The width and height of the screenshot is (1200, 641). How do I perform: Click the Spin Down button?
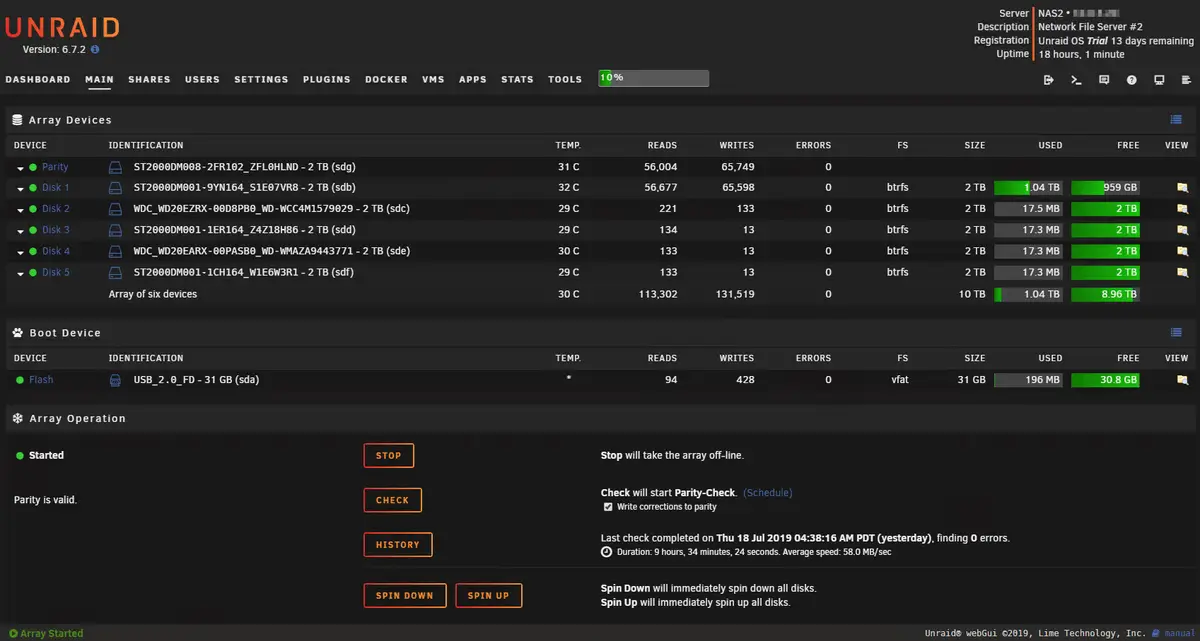pos(404,596)
